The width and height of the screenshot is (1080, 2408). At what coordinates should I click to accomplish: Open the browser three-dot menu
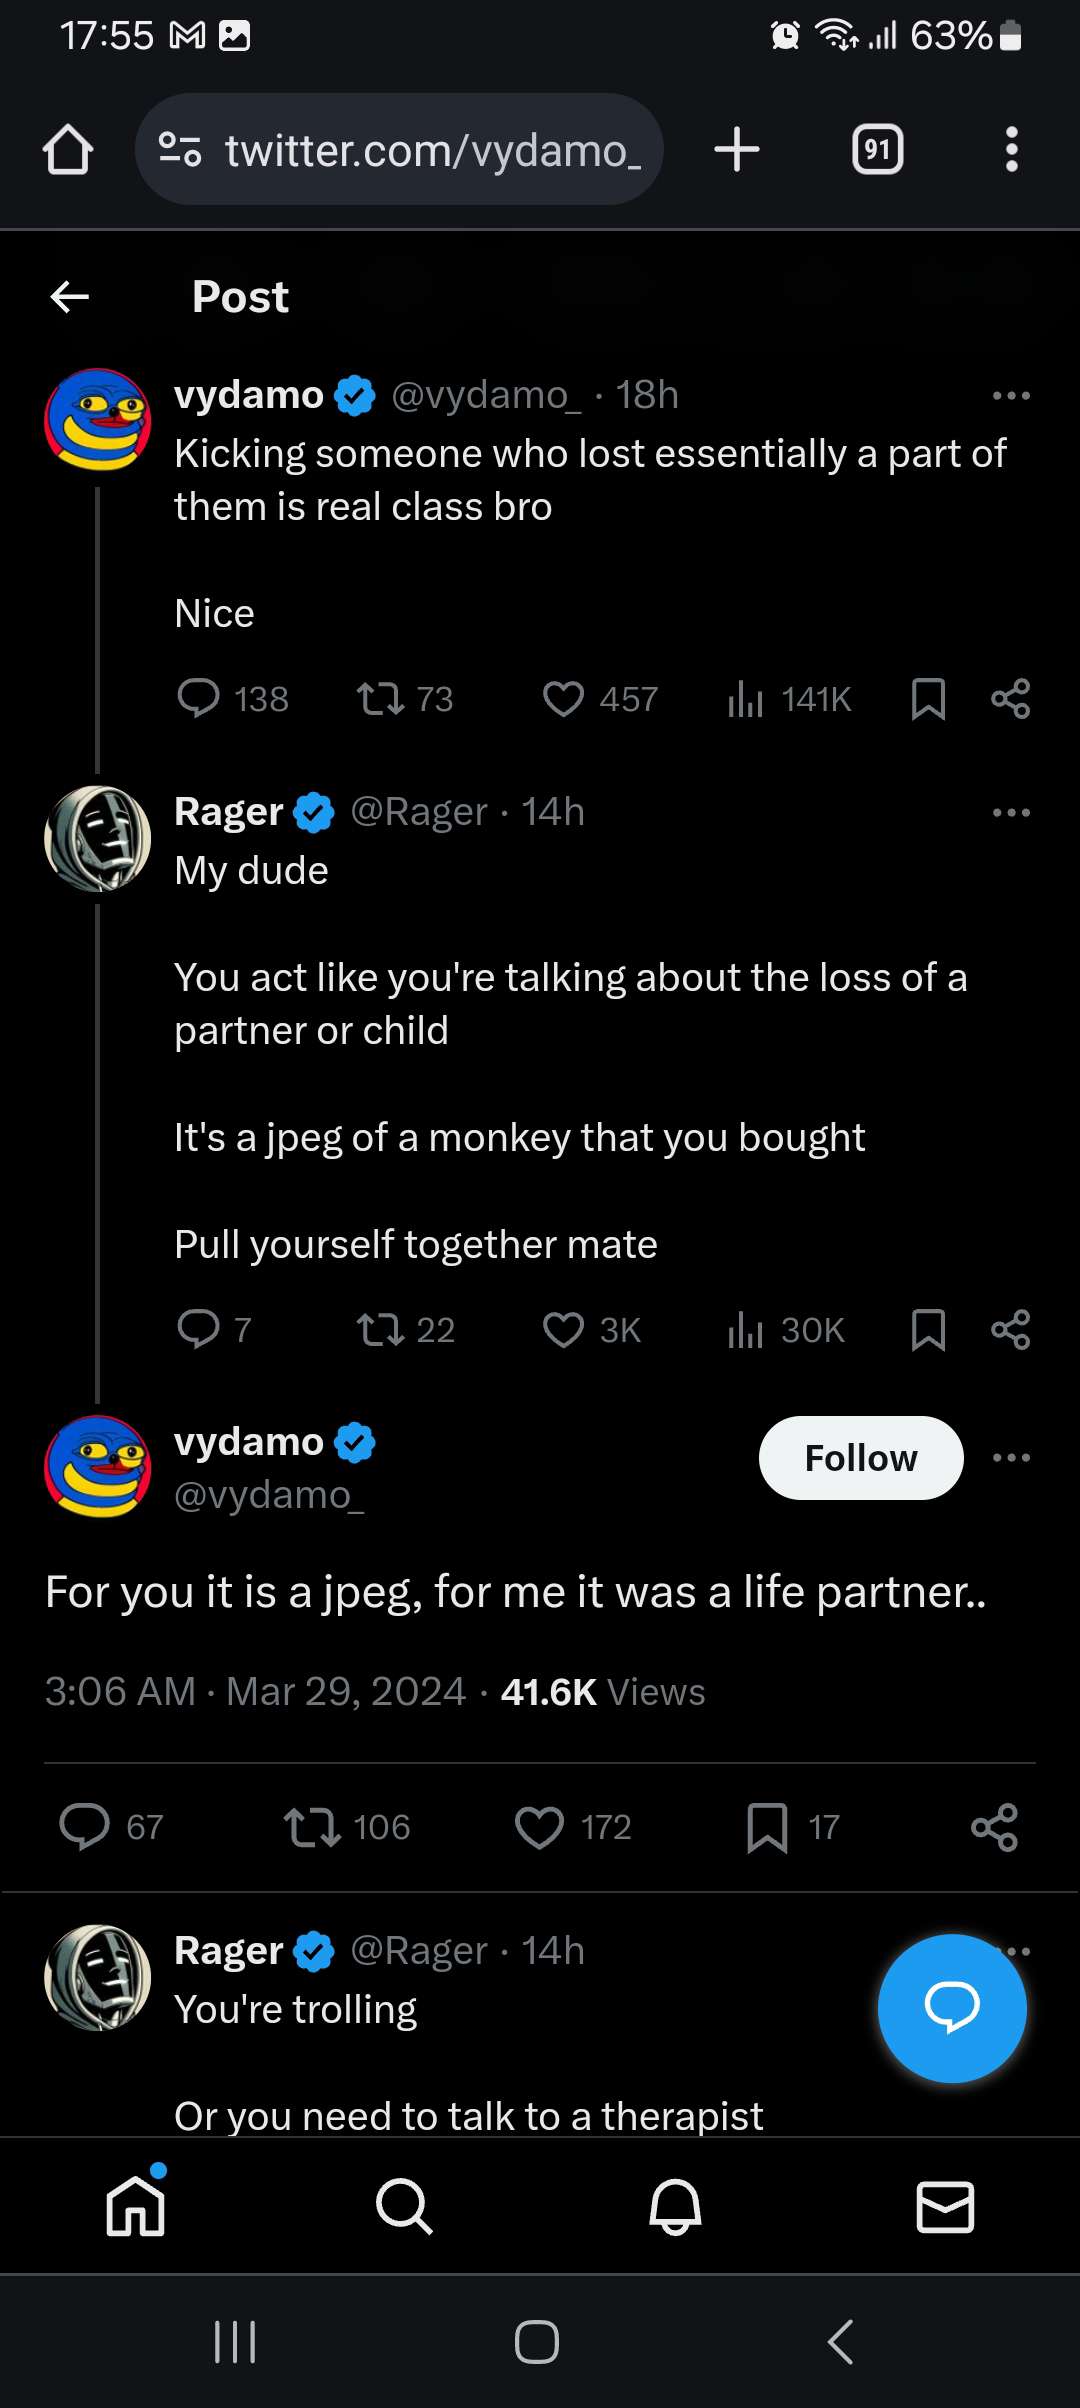1011,150
